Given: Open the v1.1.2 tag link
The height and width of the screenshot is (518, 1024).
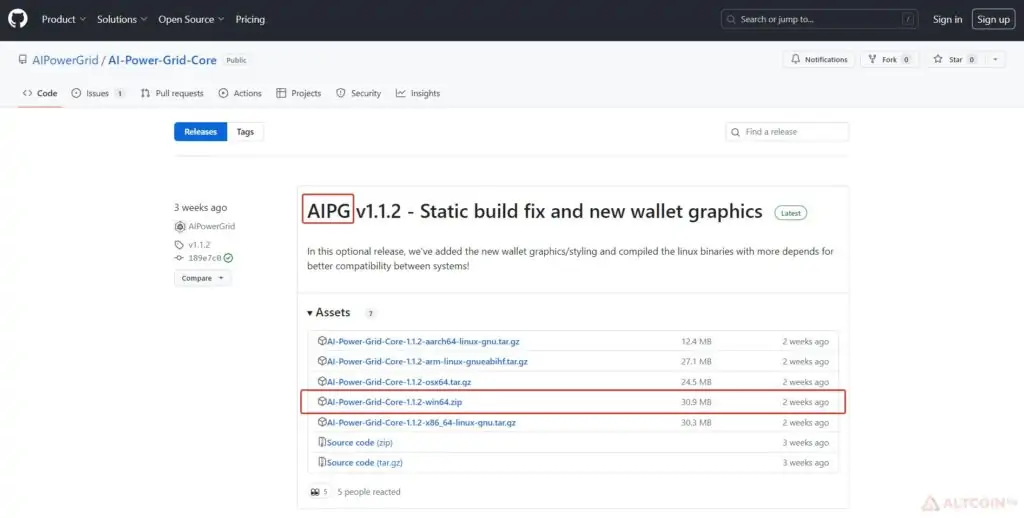Looking at the screenshot, I should point(199,245).
